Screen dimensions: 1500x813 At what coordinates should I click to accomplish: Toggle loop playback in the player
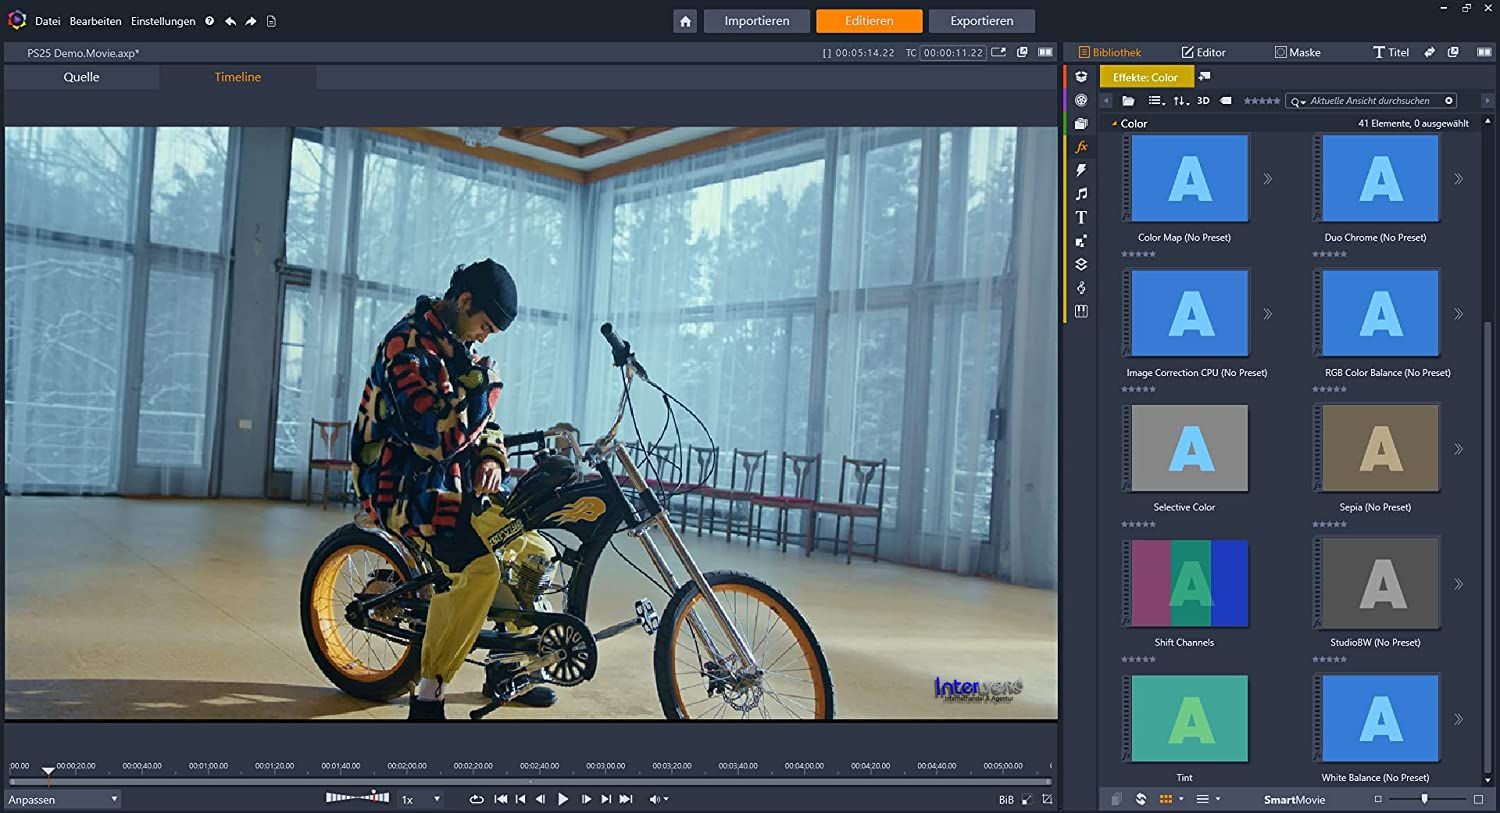(x=476, y=799)
